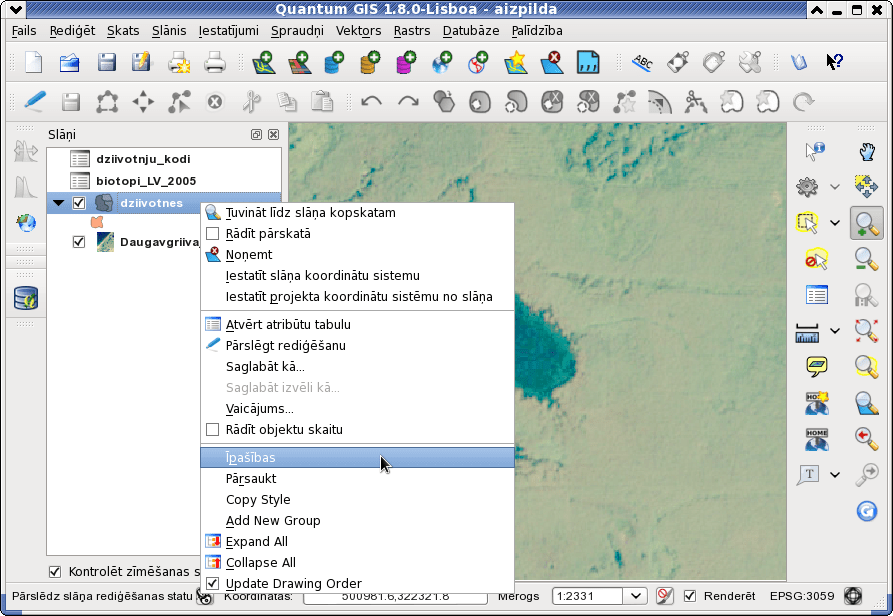The width and height of the screenshot is (893, 616).
Task: Select the Pan Map hand tool
Action: [x=867, y=151]
